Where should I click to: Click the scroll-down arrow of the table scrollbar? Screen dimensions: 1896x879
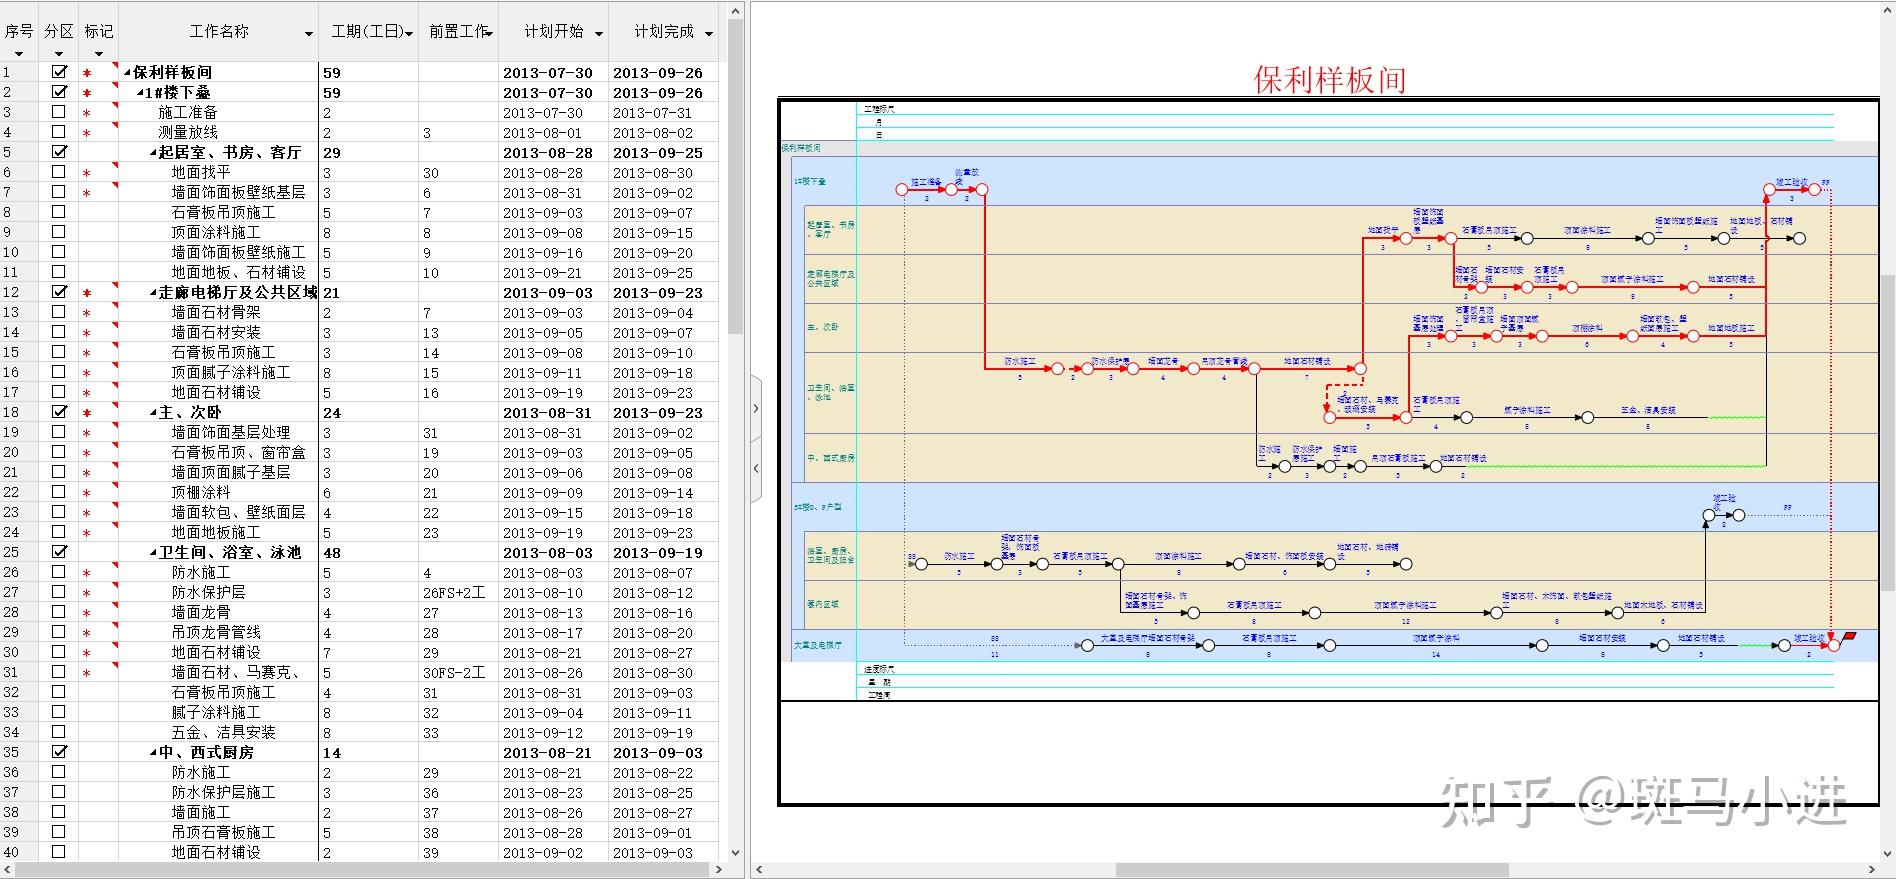click(736, 853)
